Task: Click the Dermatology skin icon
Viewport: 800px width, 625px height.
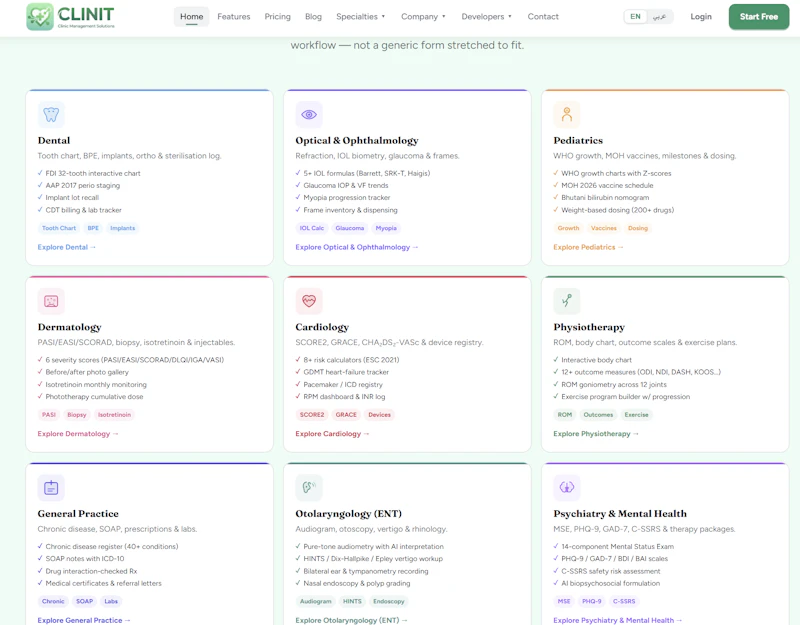Action: click(x=51, y=301)
